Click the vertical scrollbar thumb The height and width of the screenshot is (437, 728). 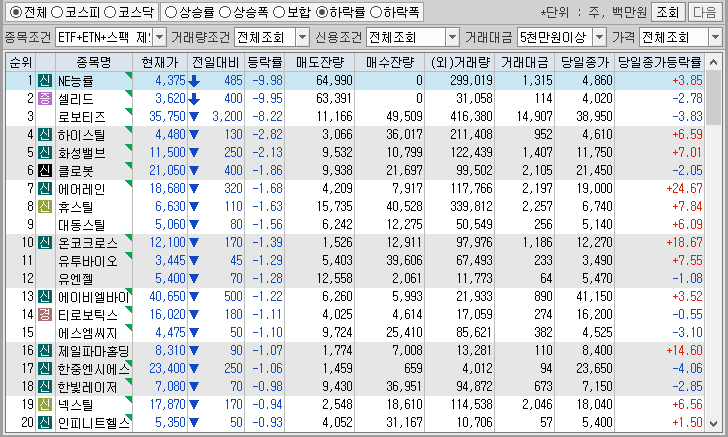[713, 98]
